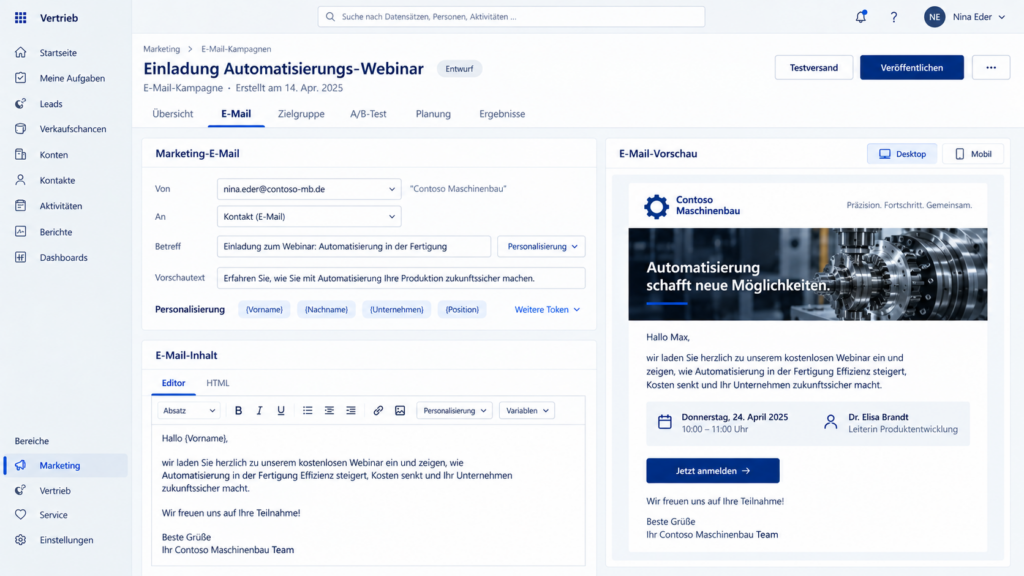Insert the {Vorname} token
Image resolution: width=1024 pixels, height=576 pixels.
coord(264,310)
